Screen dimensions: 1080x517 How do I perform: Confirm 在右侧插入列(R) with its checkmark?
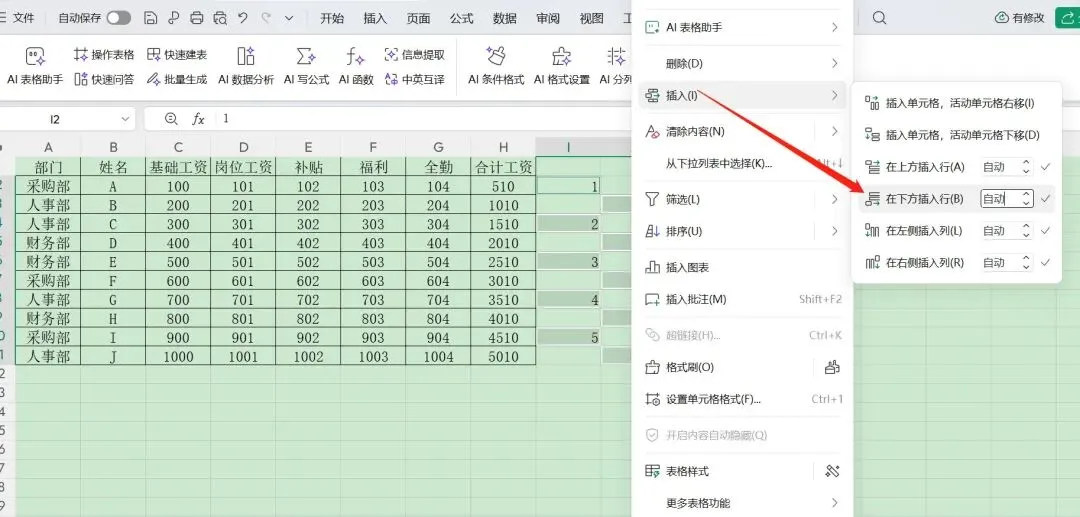click(x=1046, y=262)
